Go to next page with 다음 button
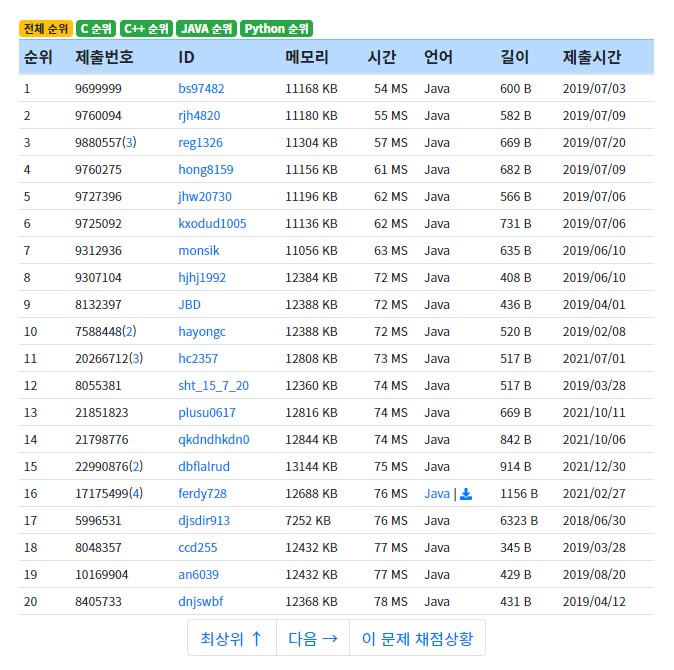Viewport: 674px width, 670px height. tap(313, 638)
